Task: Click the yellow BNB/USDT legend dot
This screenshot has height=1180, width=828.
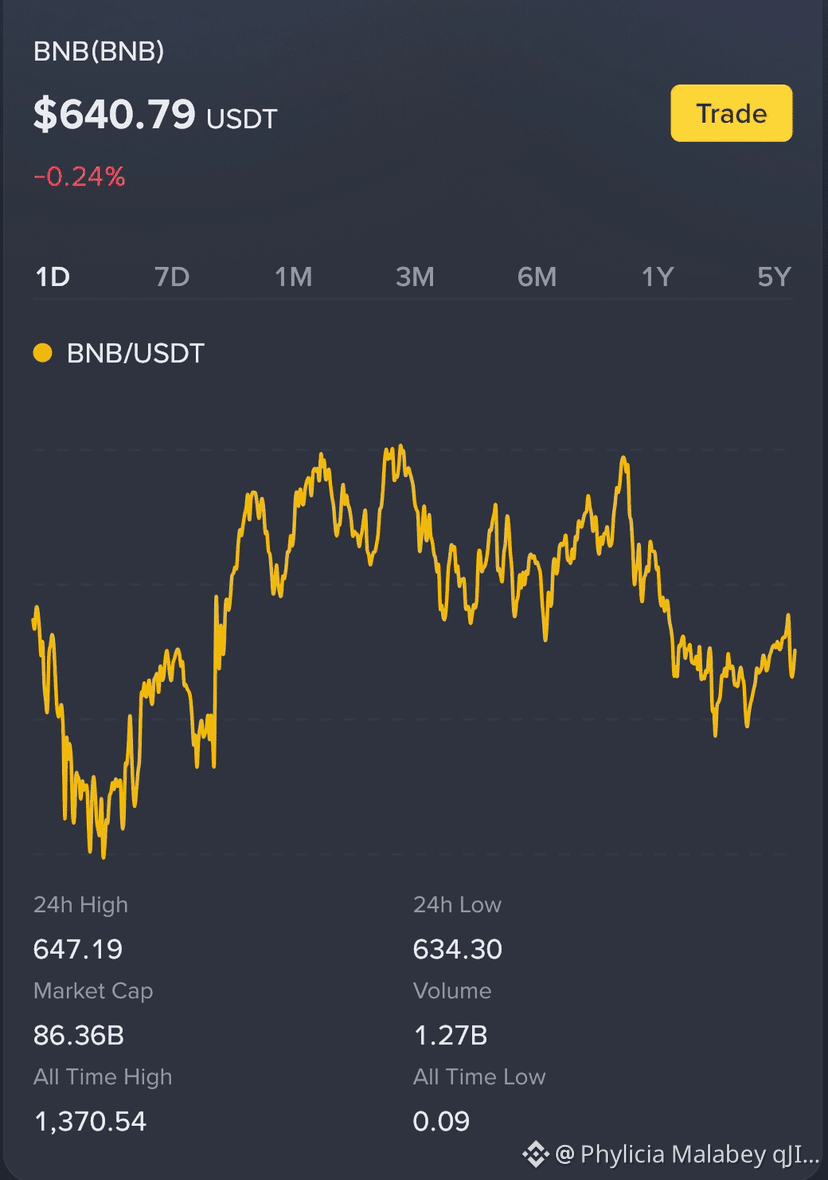Action: (43, 353)
